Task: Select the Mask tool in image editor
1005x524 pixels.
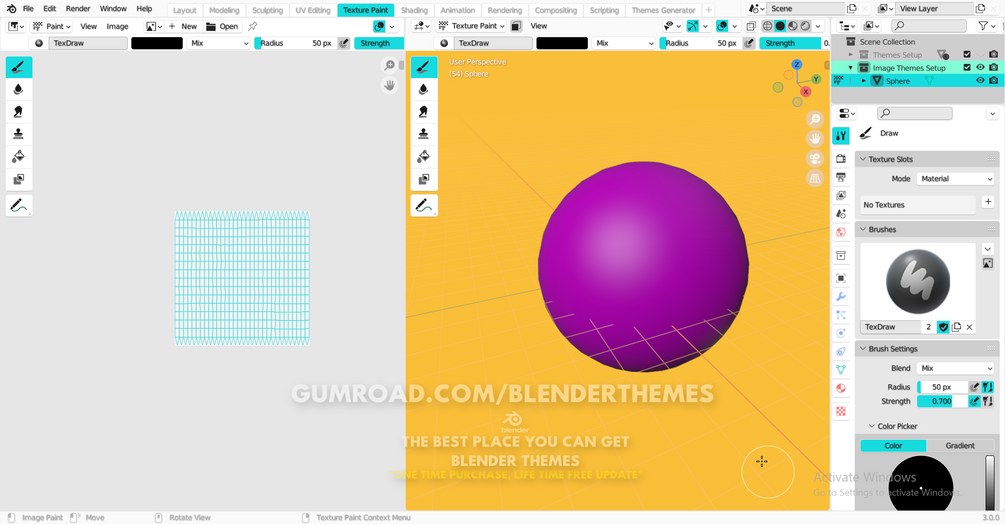Action: coord(19,179)
